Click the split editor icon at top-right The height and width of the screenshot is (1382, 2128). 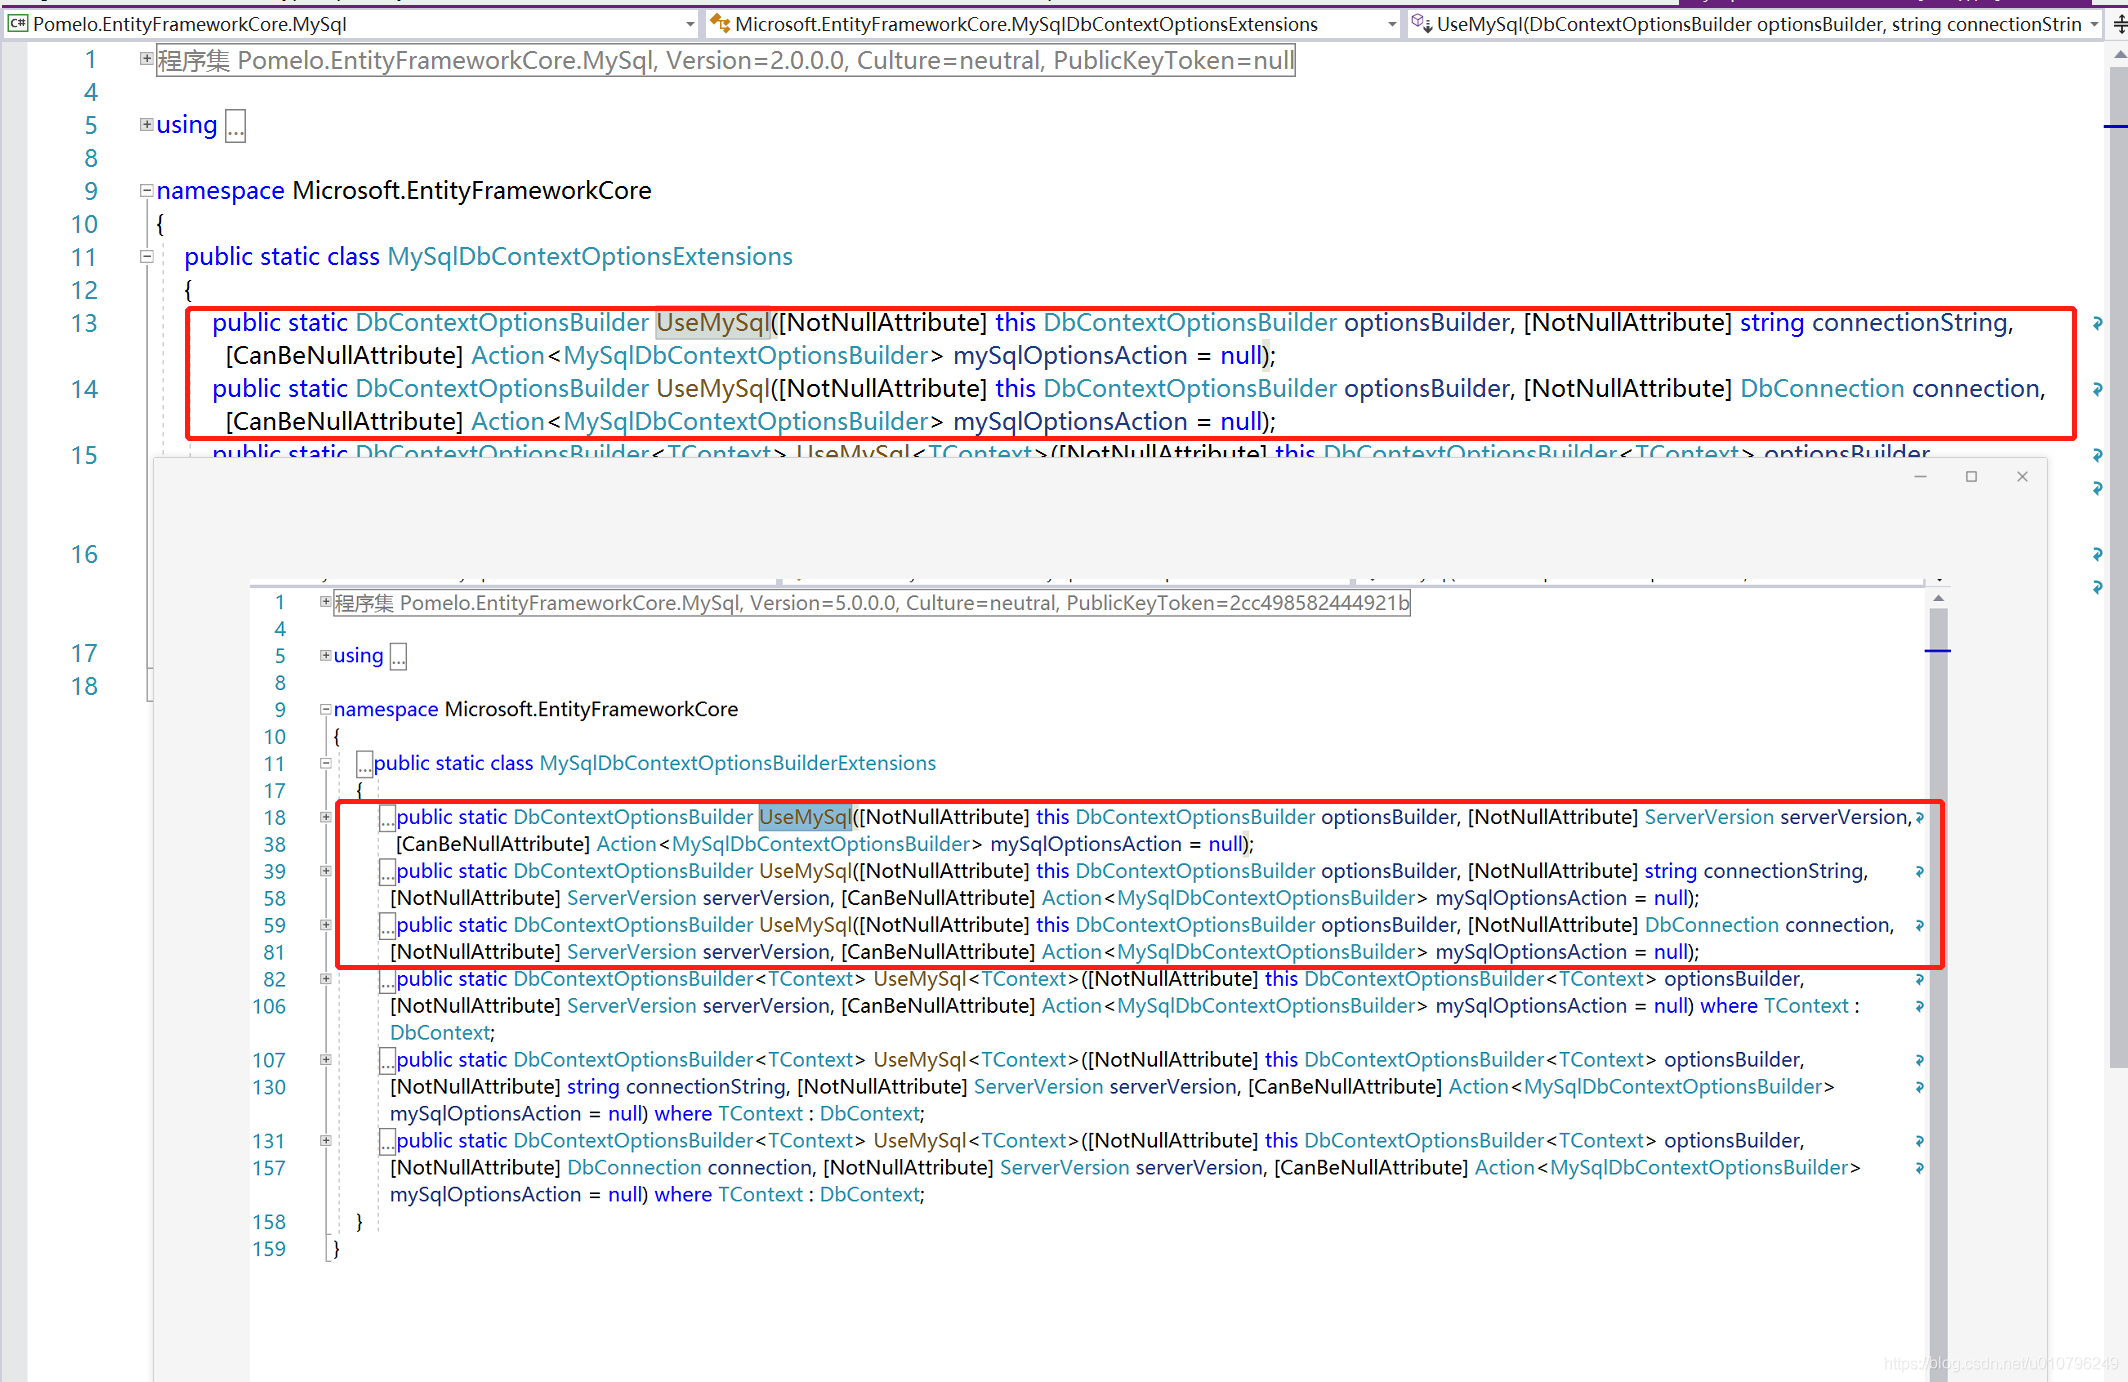point(2119,24)
